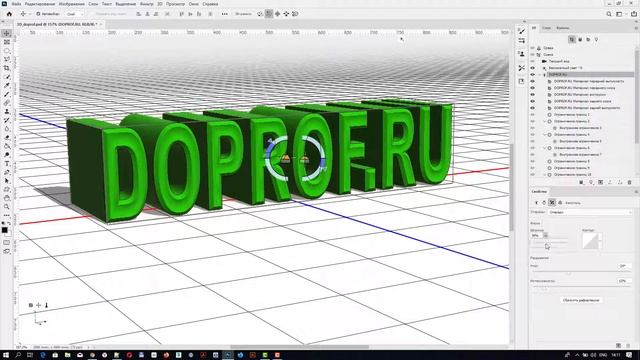Open the brush settings panel in the collapsed dock
This screenshot has width=640, height=360.
522,31
